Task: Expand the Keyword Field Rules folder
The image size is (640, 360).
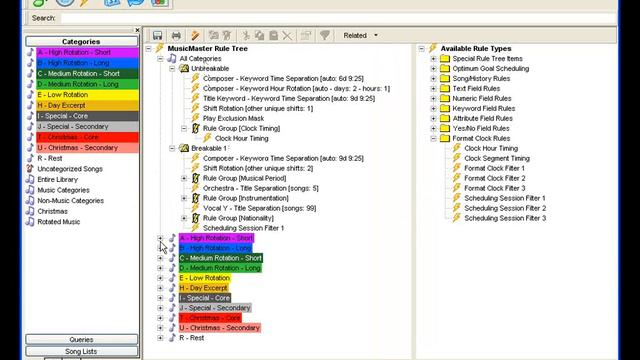Action: (433, 109)
